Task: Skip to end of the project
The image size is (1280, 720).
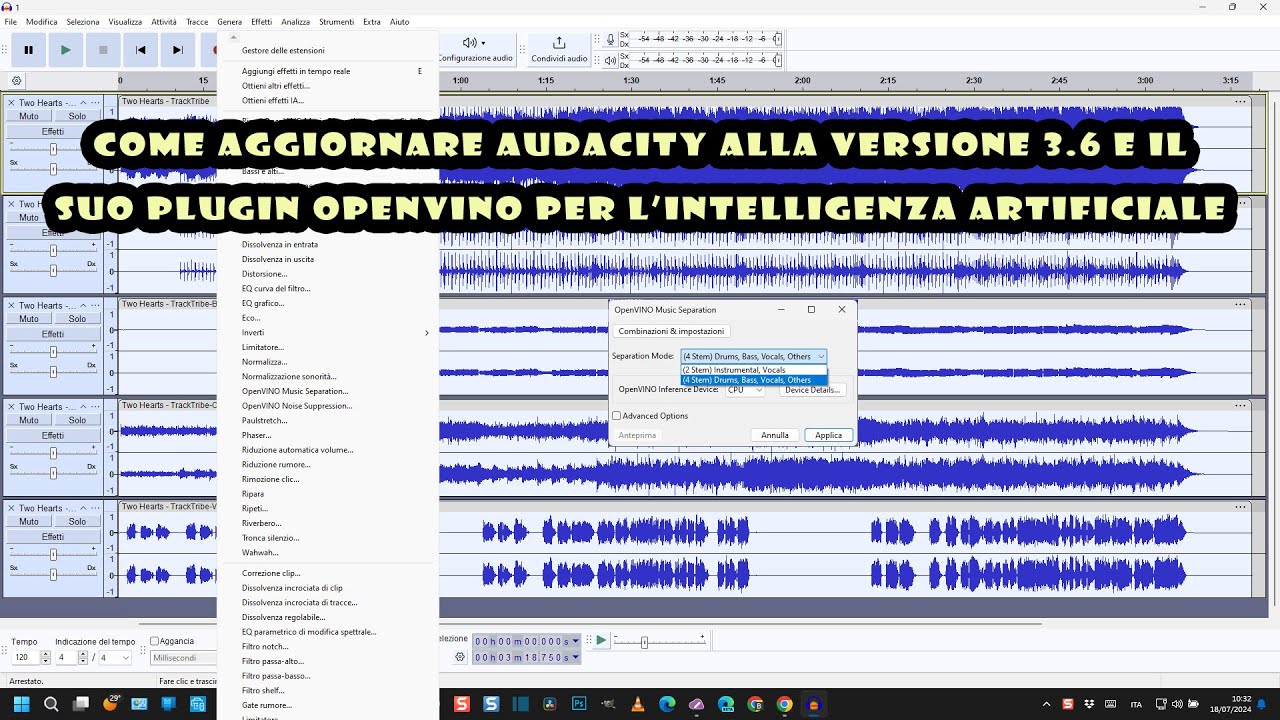Action: (178, 50)
